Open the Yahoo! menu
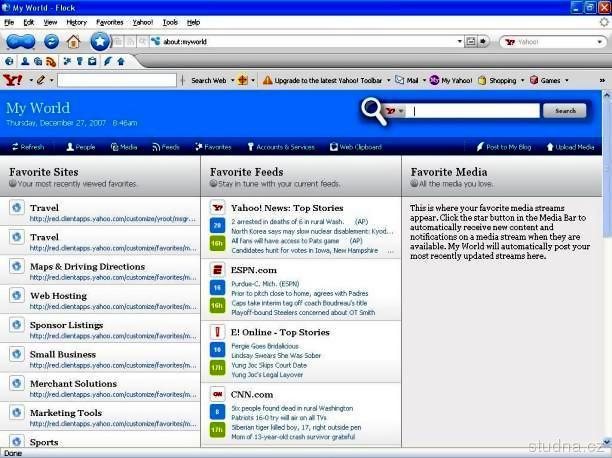 pyautogui.click(x=143, y=22)
